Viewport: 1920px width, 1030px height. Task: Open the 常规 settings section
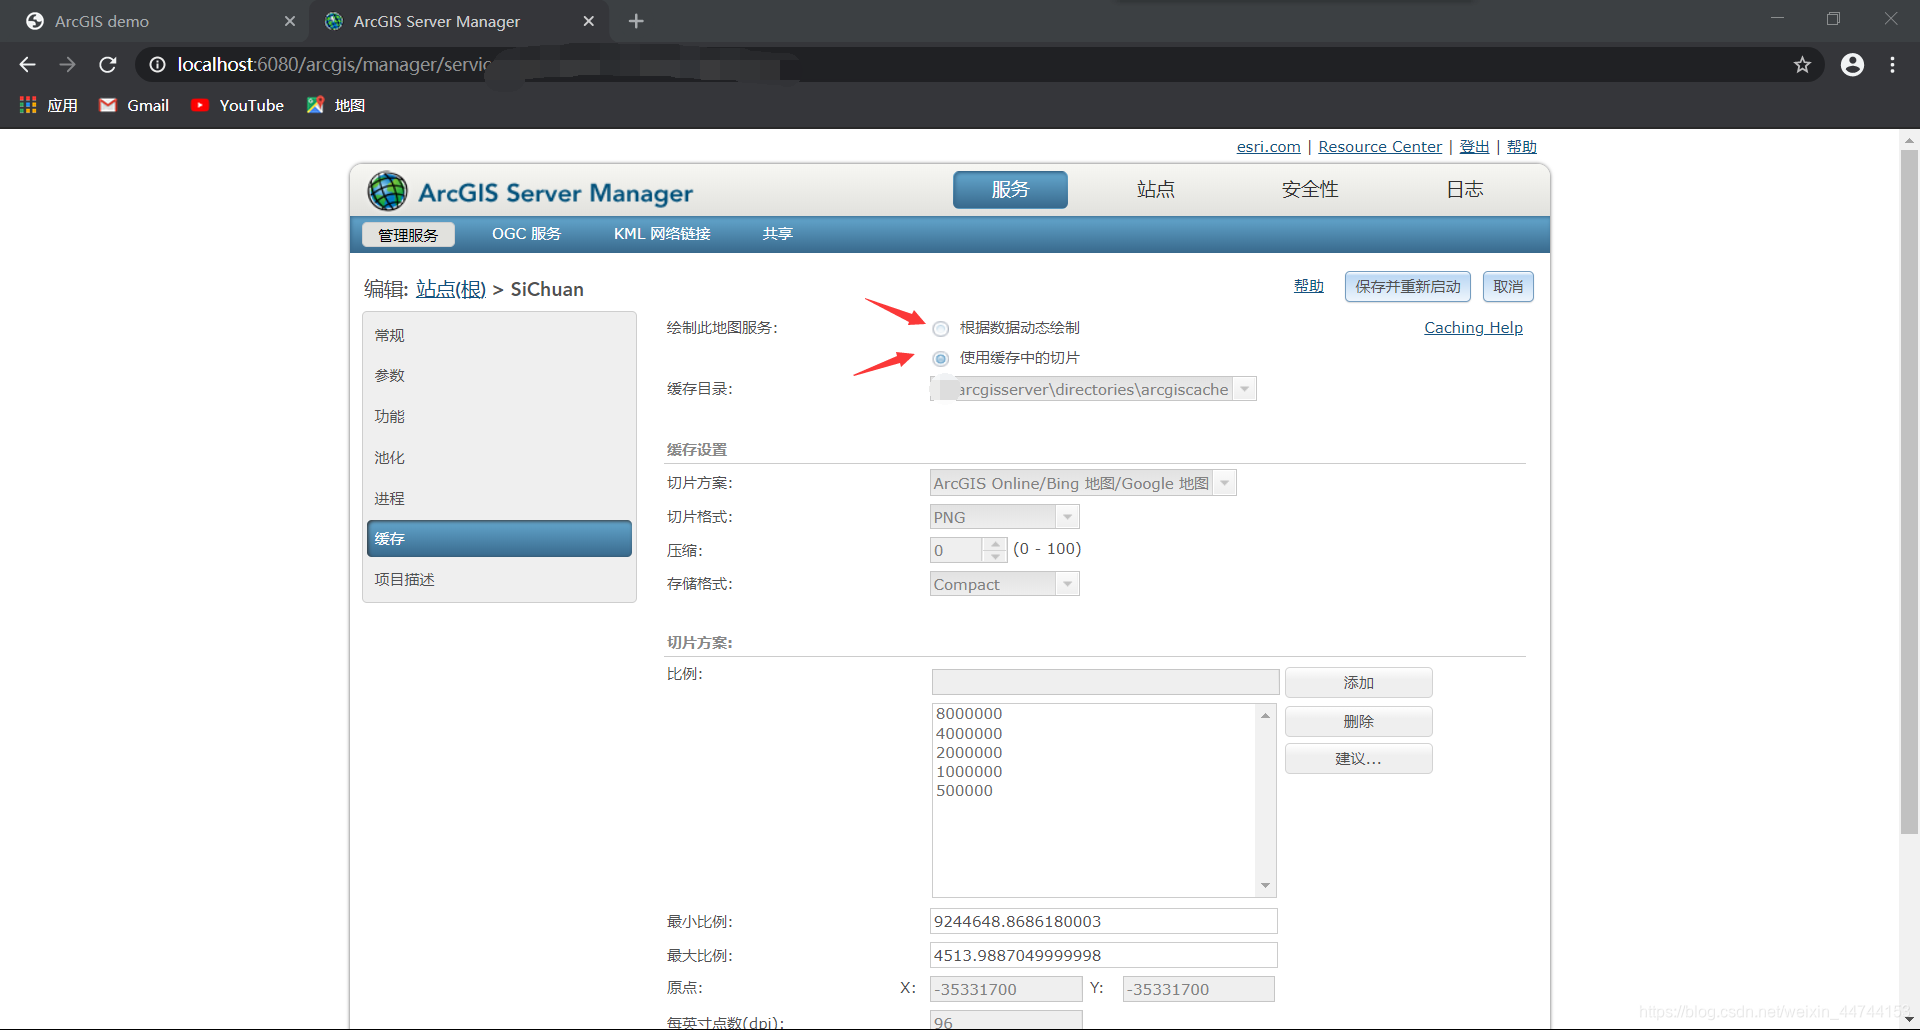coord(499,336)
